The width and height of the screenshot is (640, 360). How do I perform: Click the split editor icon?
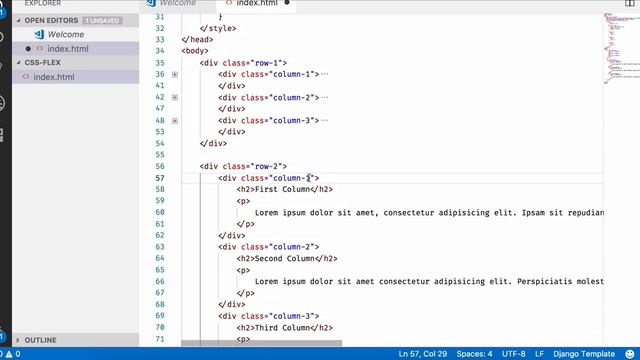pos(629,3)
